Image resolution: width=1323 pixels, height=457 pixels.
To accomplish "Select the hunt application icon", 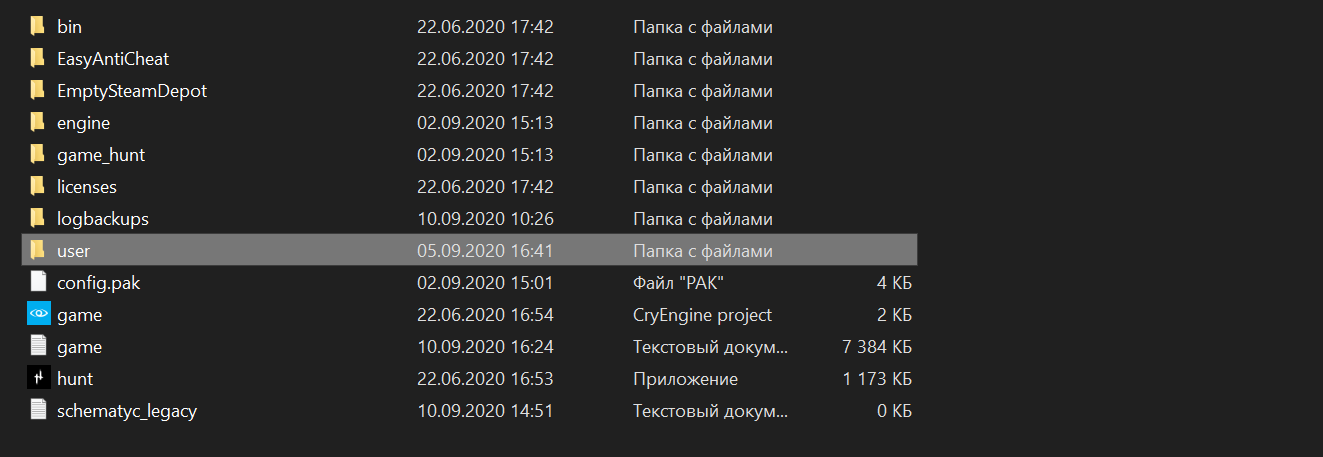I will pyautogui.click(x=38, y=379).
